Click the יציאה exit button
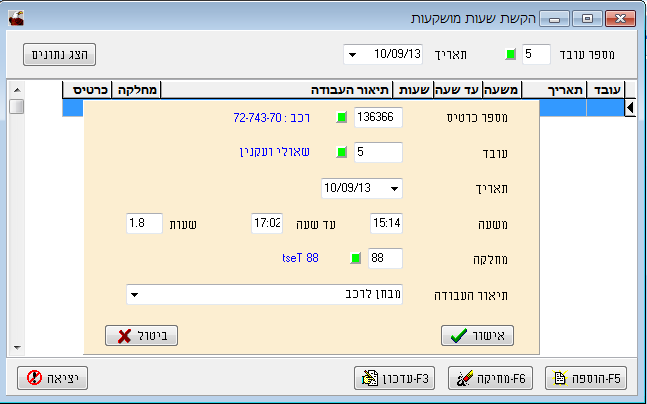This screenshot has width=647, height=404. click(52, 378)
